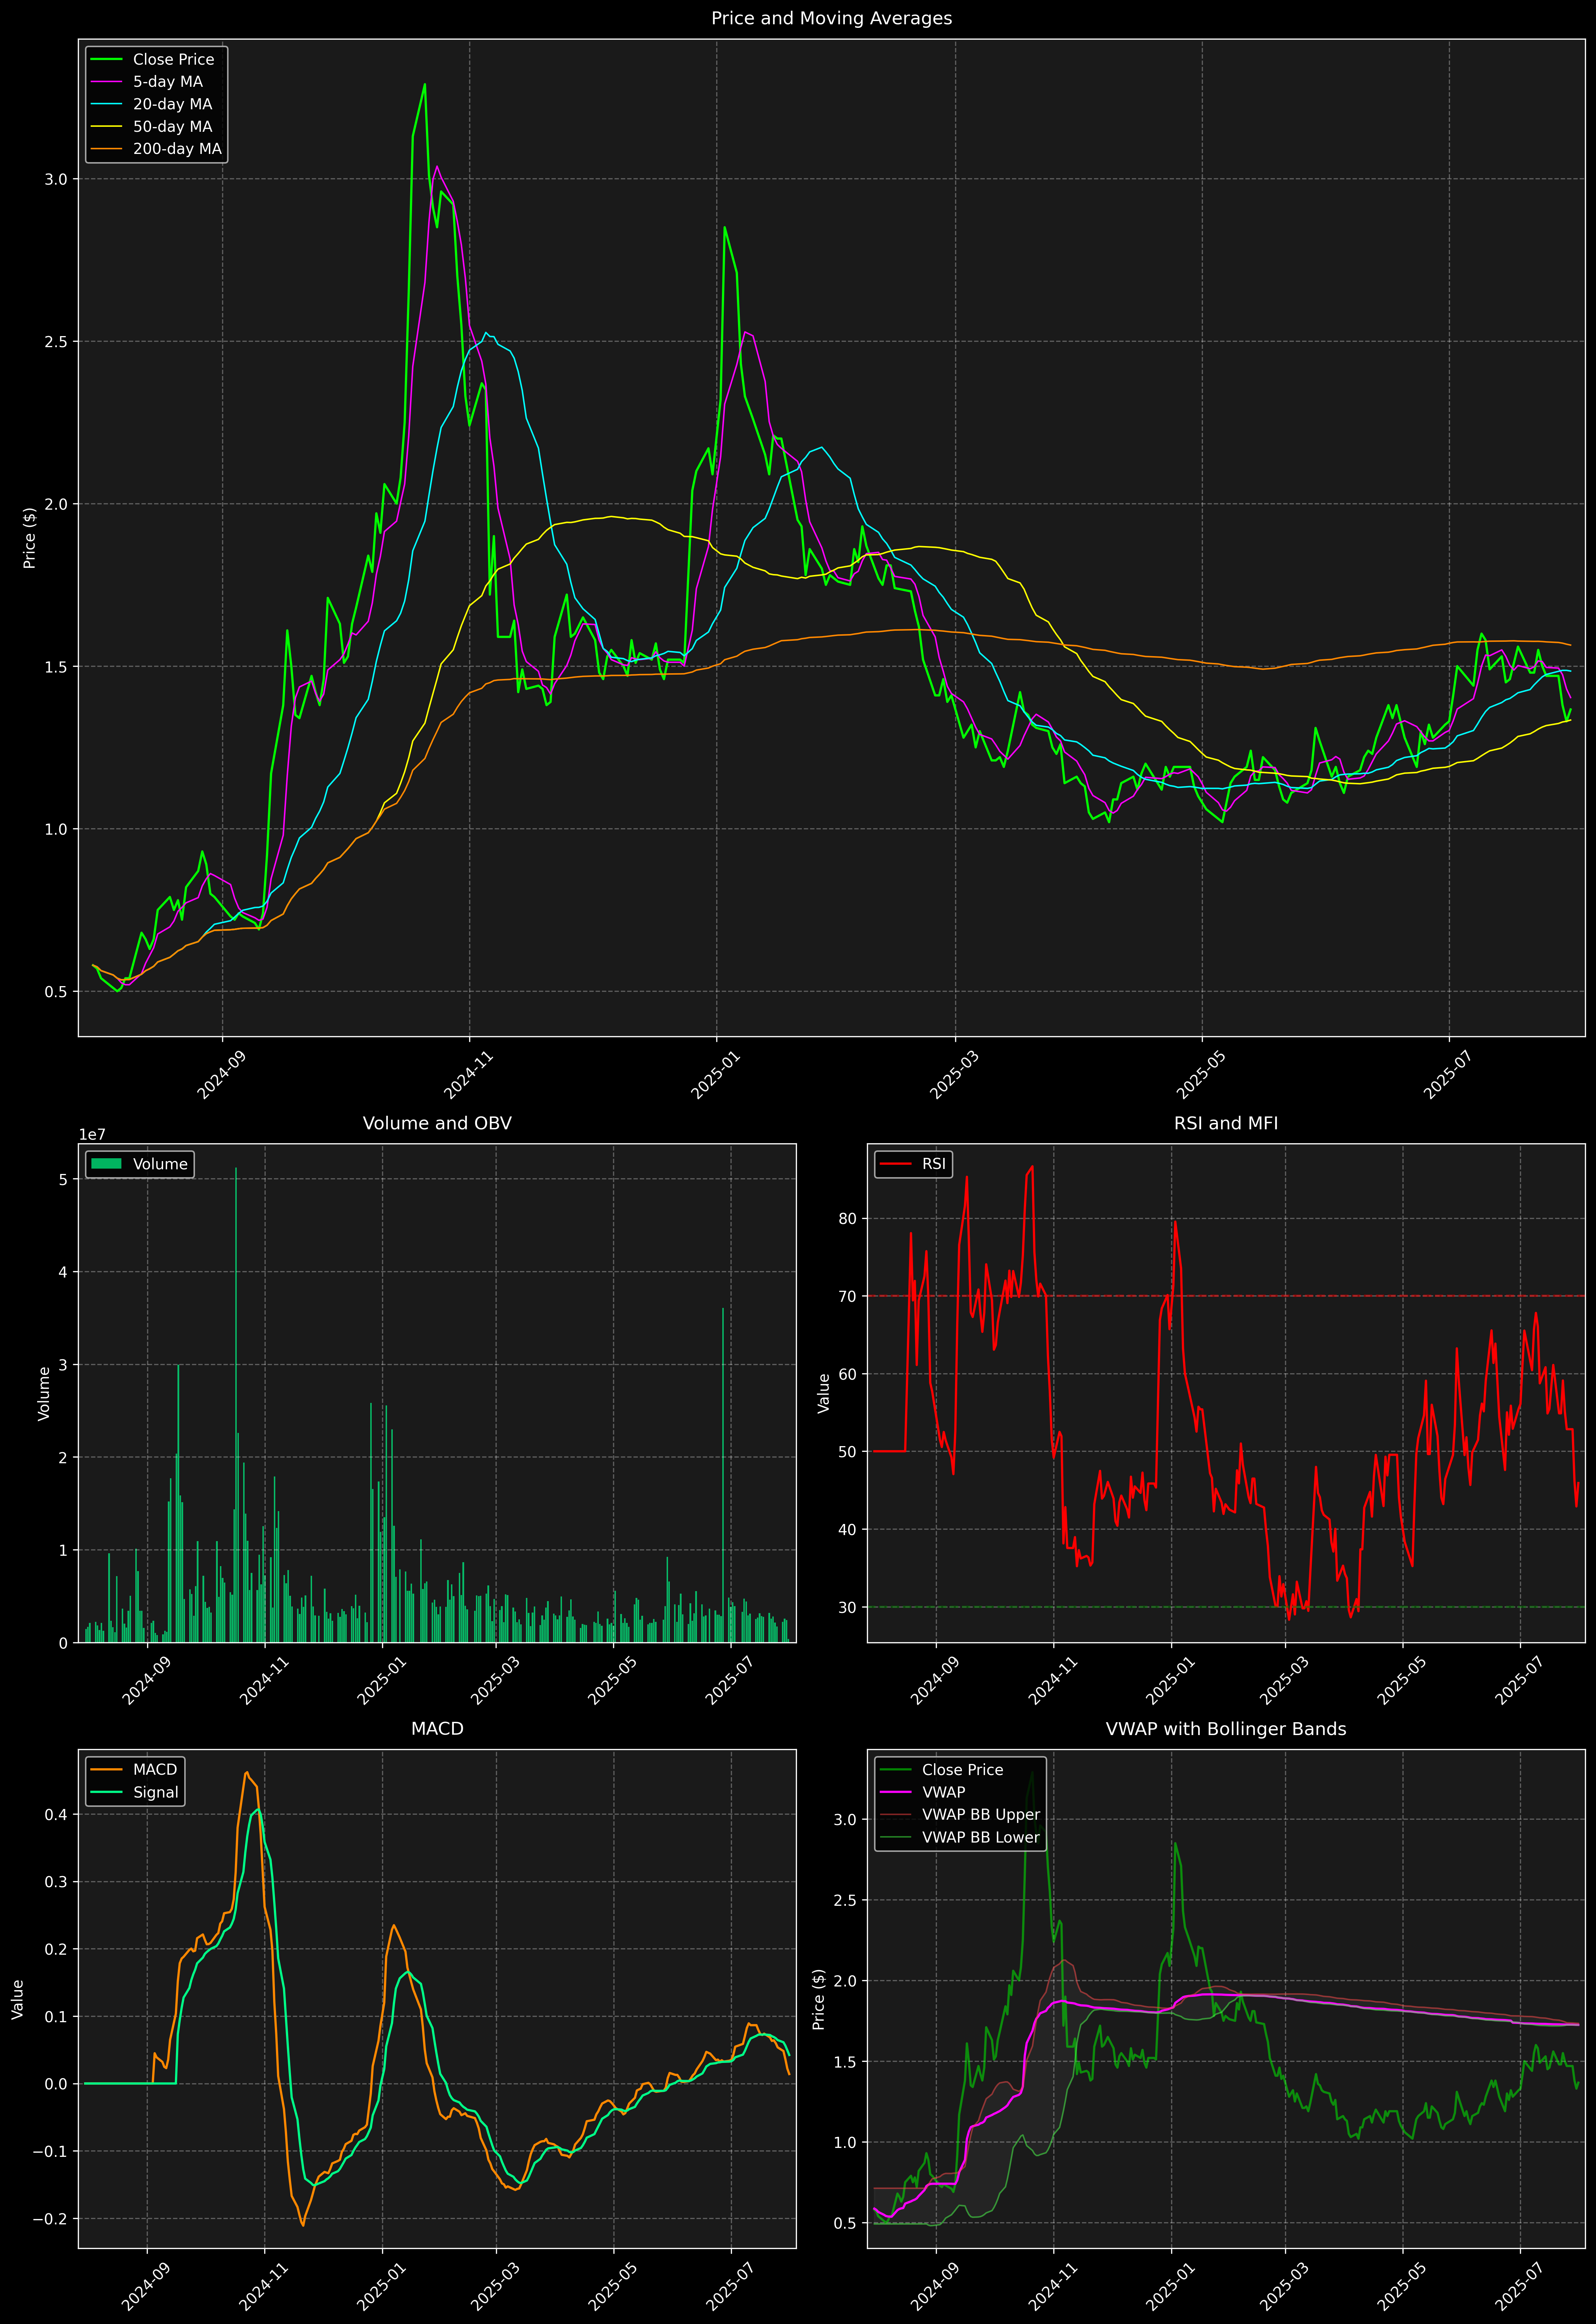The height and width of the screenshot is (2324, 1596).
Task: Select the "RSI" legend label
Action: 934,1164
